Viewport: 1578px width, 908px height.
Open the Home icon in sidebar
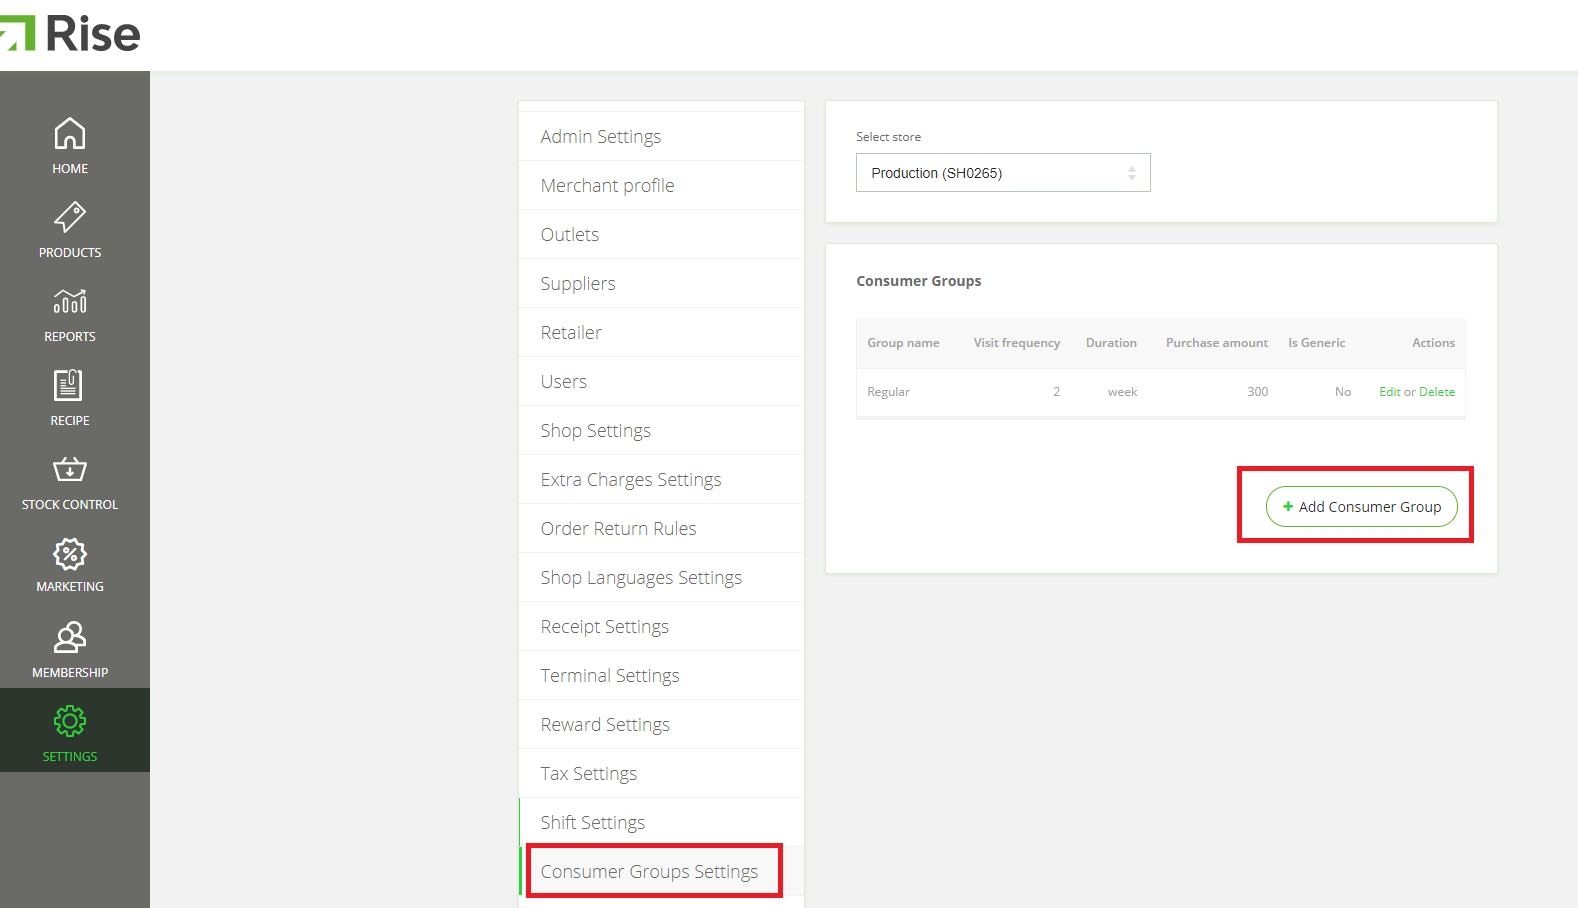click(x=70, y=133)
